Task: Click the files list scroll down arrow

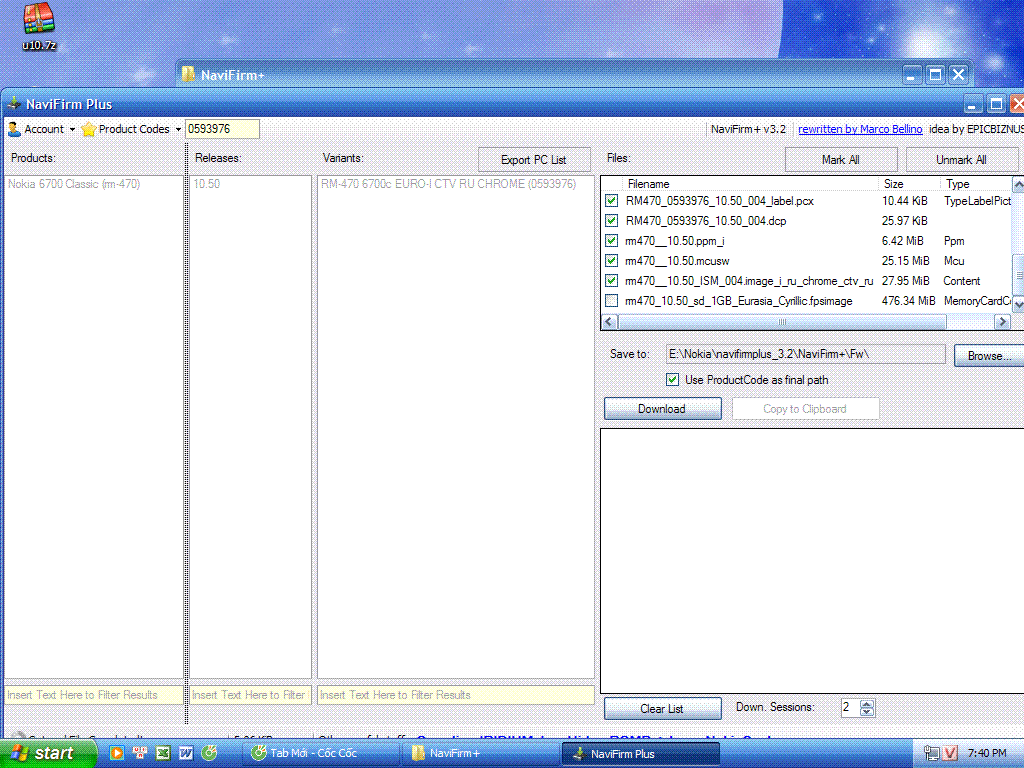Action: coord(1018,306)
